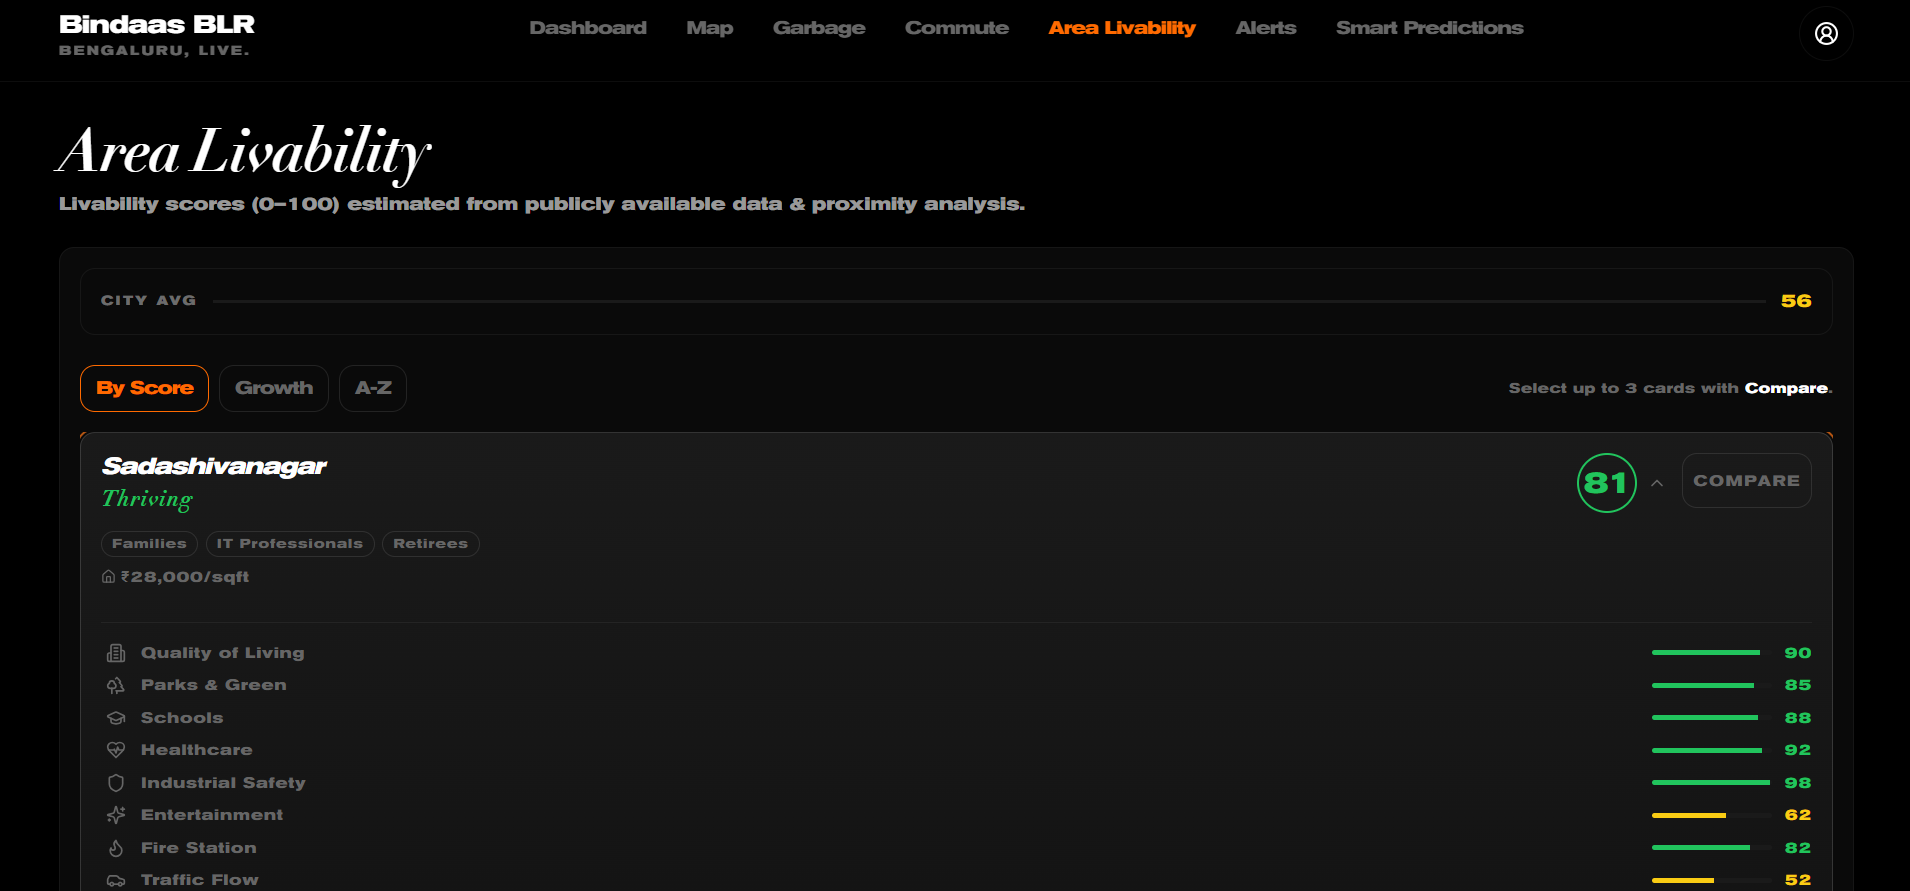Open the Garbage section
The image size is (1910, 891).
[x=819, y=28]
